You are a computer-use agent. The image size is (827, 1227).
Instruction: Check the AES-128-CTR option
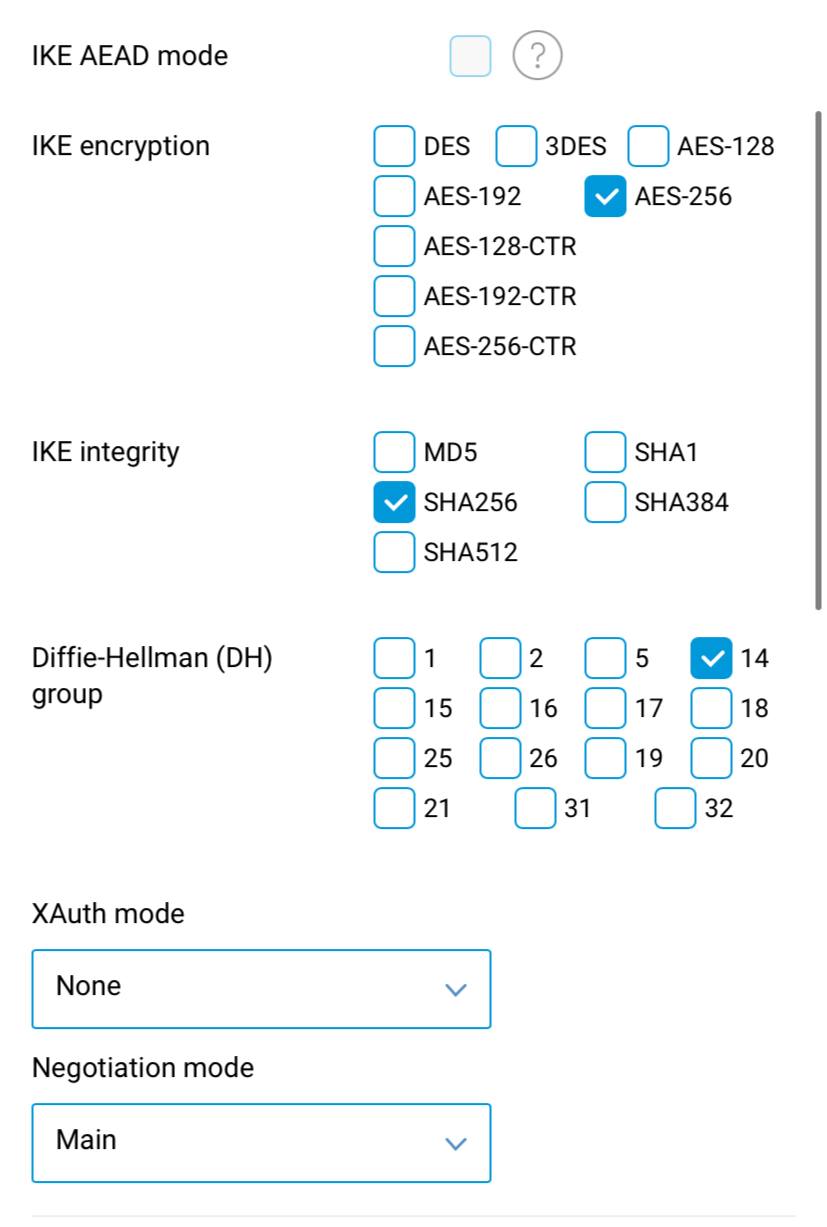pyautogui.click(x=394, y=246)
